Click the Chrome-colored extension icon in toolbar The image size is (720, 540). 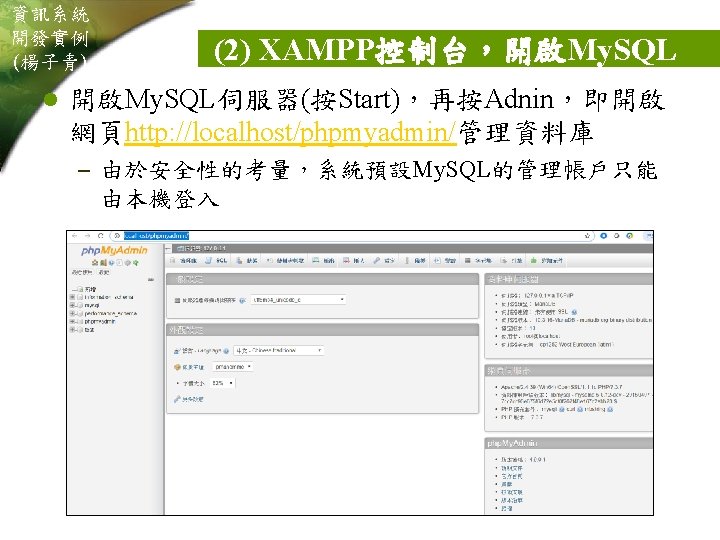630,236
